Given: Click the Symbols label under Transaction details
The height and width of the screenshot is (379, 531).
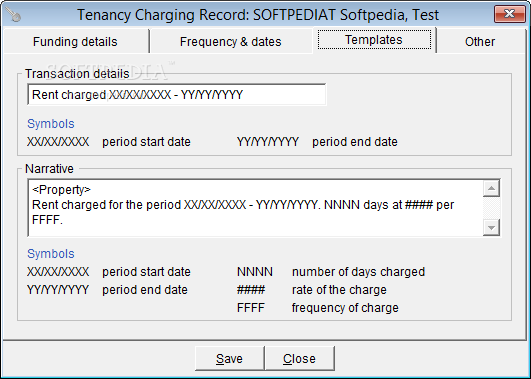Looking at the screenshot, I should pyautogui.click(x=51, y=124).
